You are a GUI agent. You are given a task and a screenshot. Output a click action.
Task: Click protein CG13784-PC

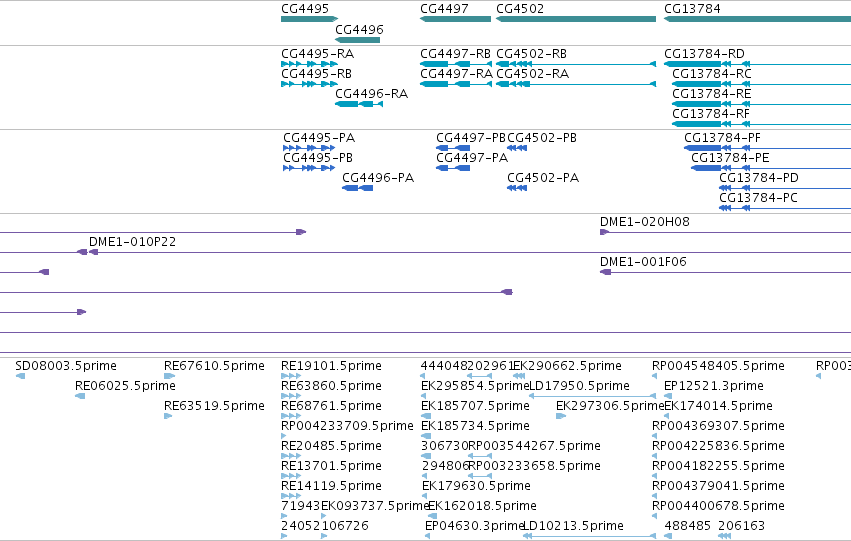click(x=758, y=198)
